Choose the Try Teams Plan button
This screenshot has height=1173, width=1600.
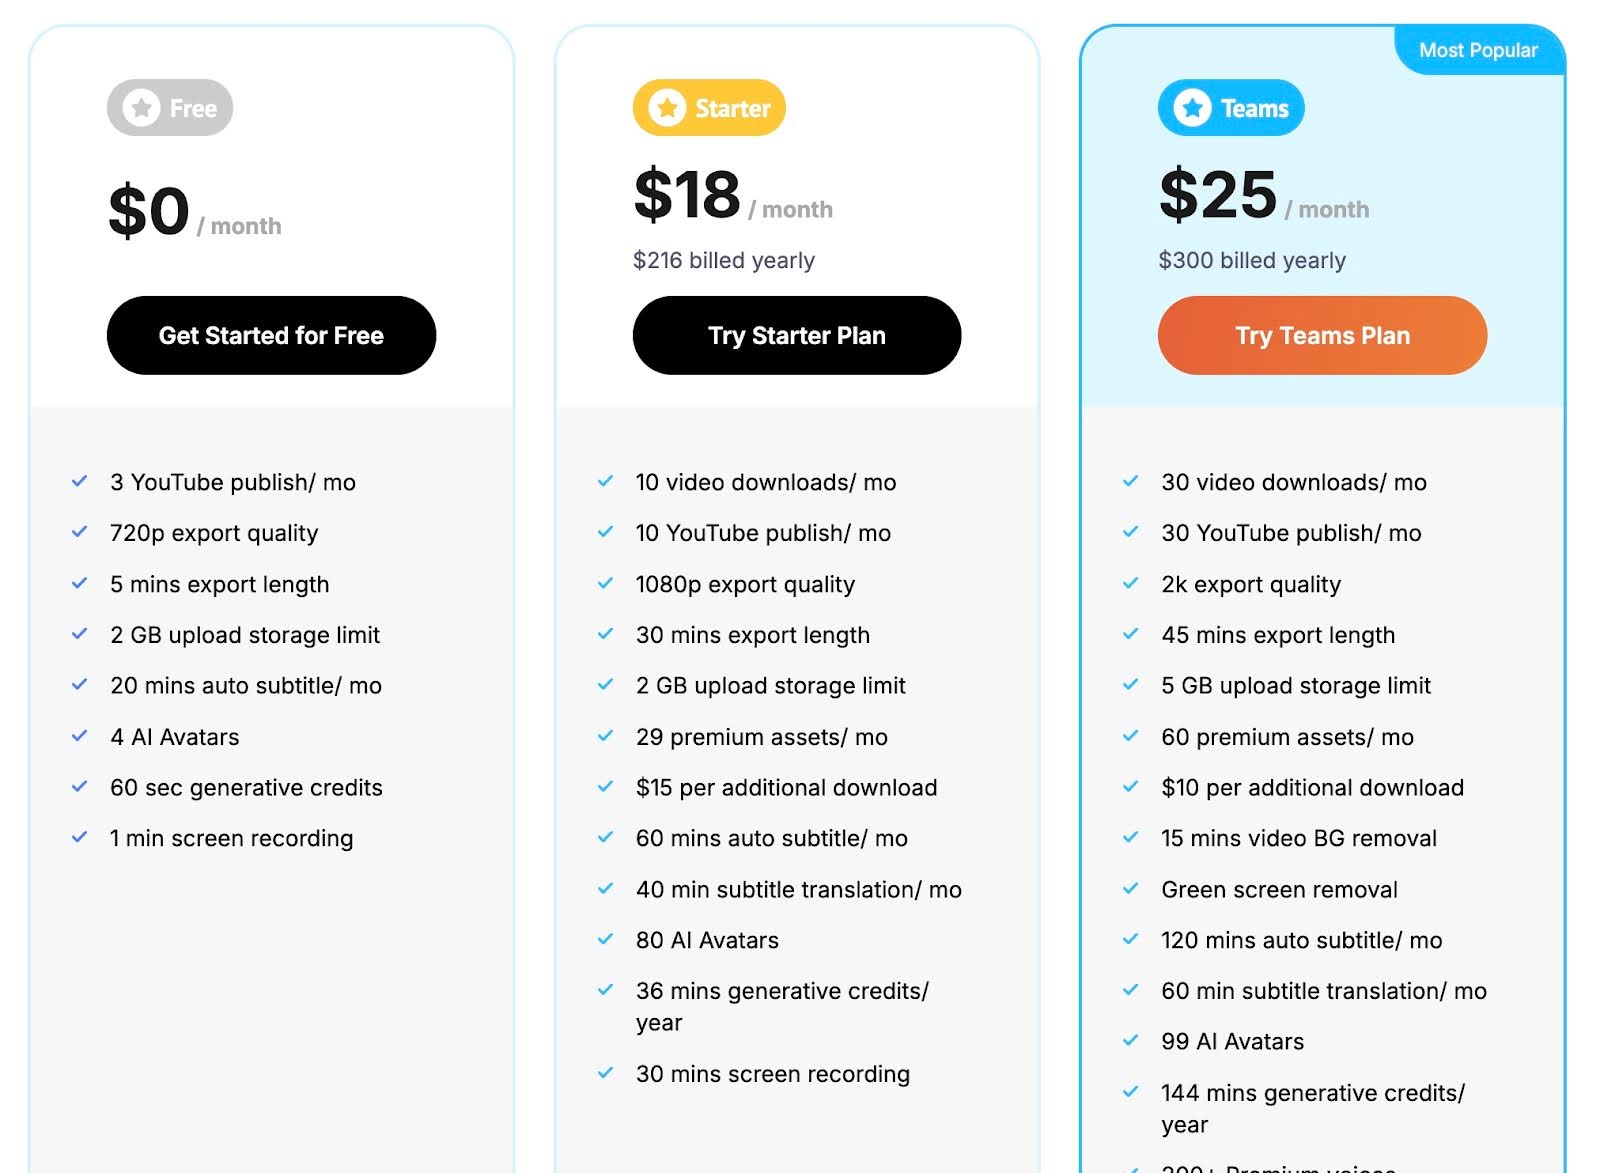(1322, 336)
